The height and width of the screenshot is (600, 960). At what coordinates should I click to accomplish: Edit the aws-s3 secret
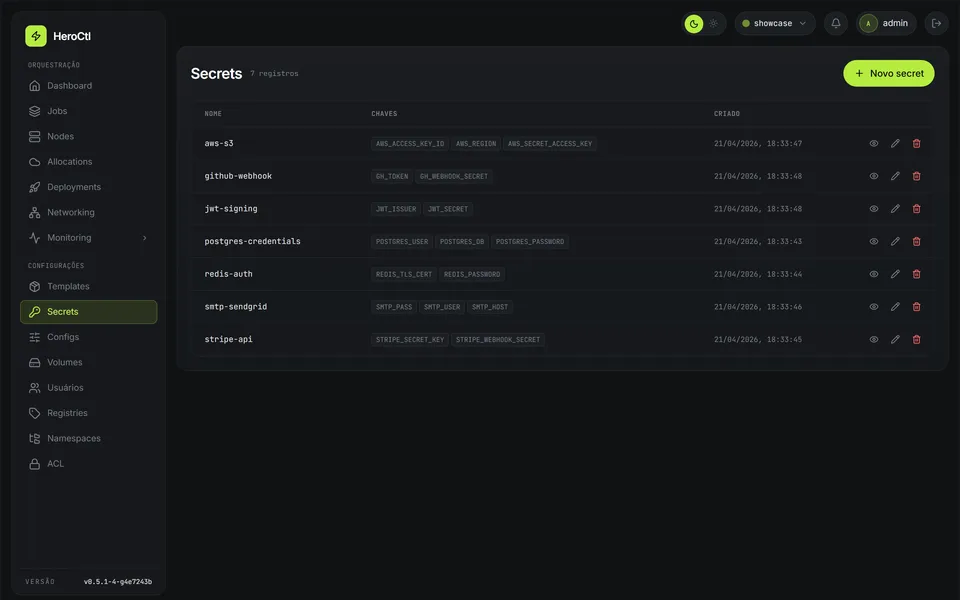tap(895, 143)
